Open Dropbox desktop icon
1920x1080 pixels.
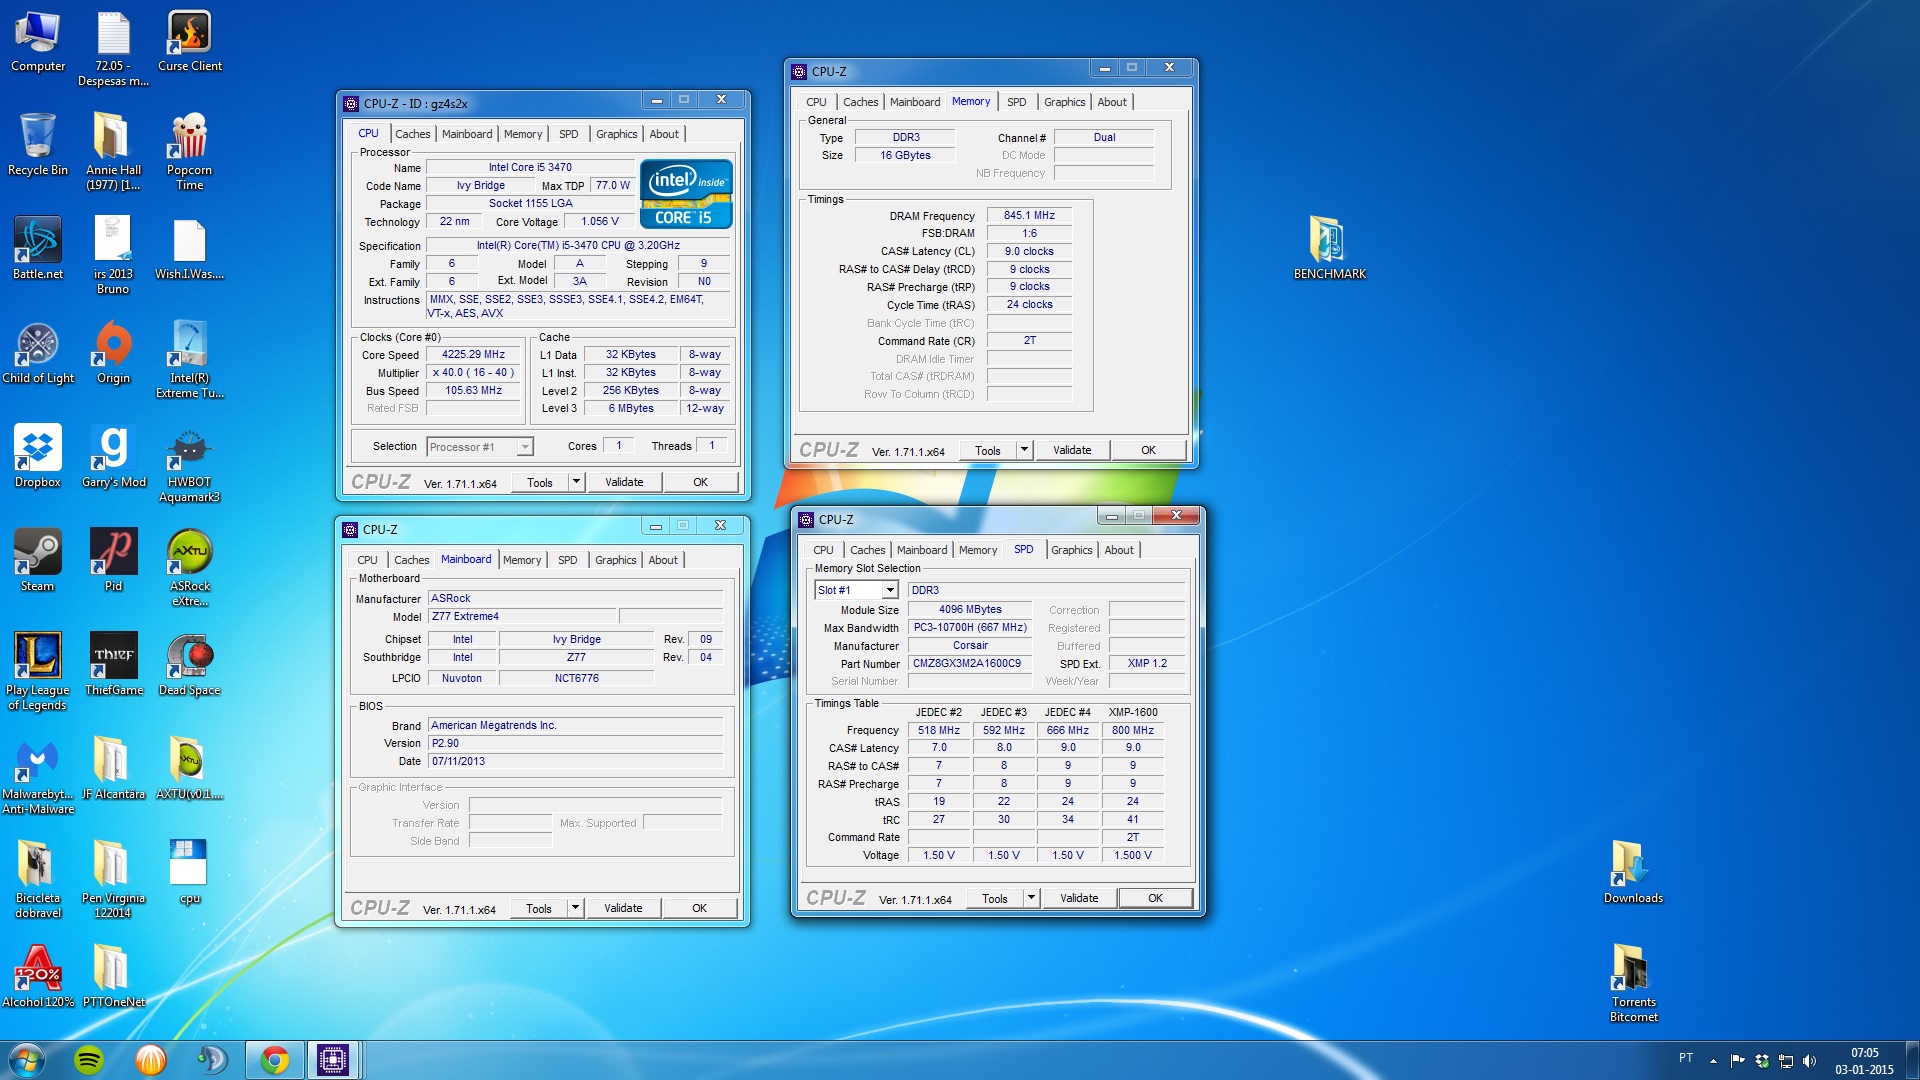tap(38, 458)
